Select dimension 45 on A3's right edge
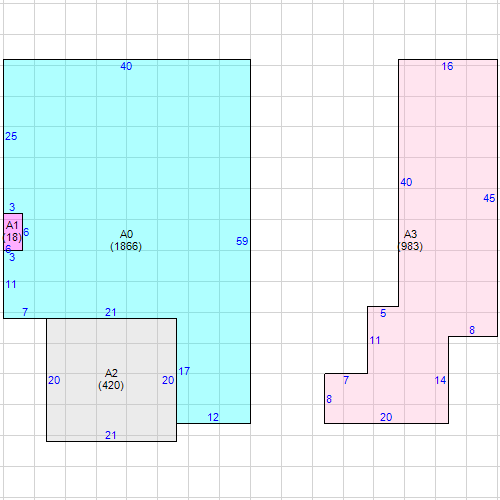Image resolution: width=500 pixels, height=500 pixels. pyautogui.click(x=489, y=198)
